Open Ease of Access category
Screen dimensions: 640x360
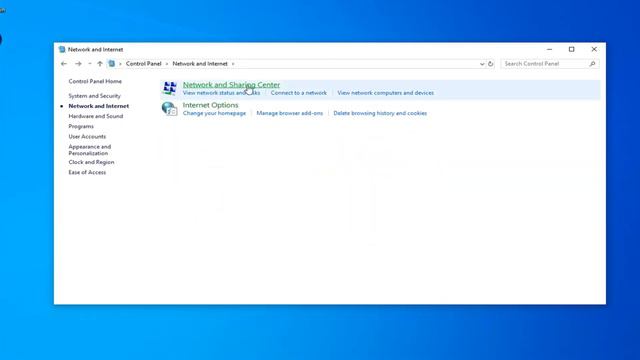pyautogui.click(x=87, y=172)
